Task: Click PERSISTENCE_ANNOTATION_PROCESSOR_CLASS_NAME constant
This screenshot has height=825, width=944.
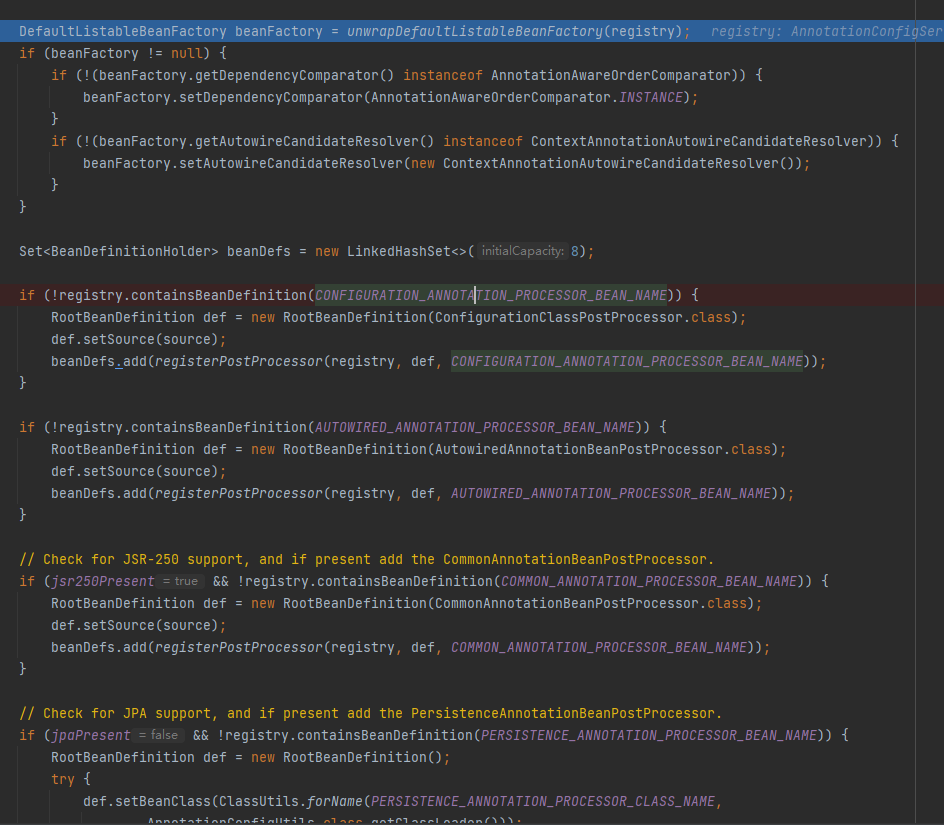Action: point(542,802)
